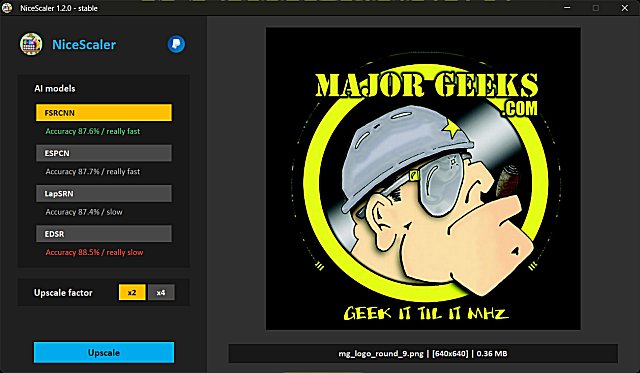Viewport: 640px width, 373px height.
Task: Select the EDSR AI model
Action: coord(104,234)
